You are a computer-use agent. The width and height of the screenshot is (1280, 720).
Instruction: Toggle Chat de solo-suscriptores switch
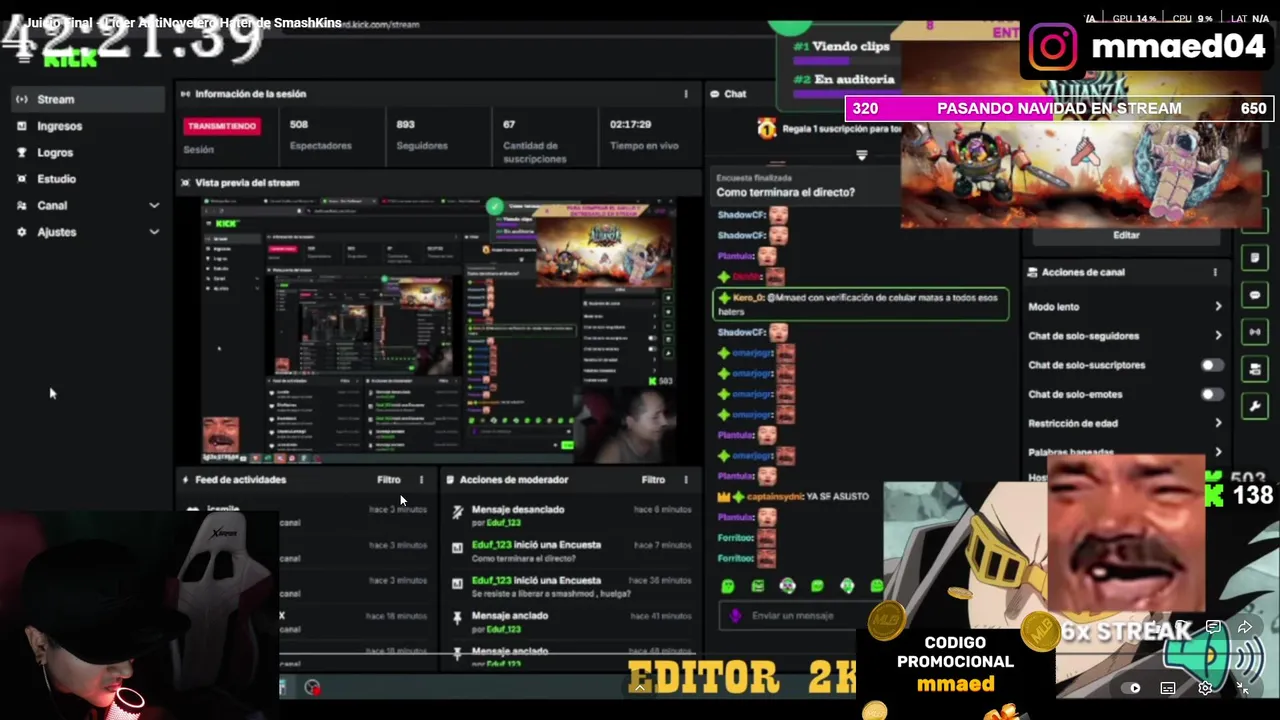pyautogui.click(x=1210, y=365)
